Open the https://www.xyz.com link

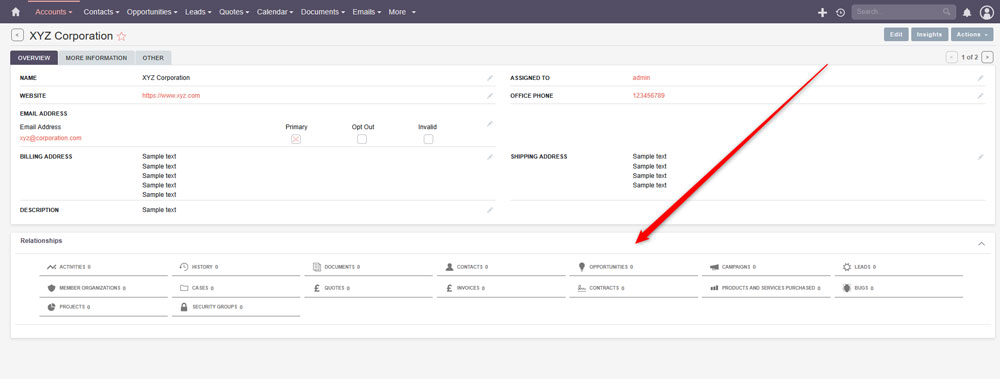click(171, 96)
